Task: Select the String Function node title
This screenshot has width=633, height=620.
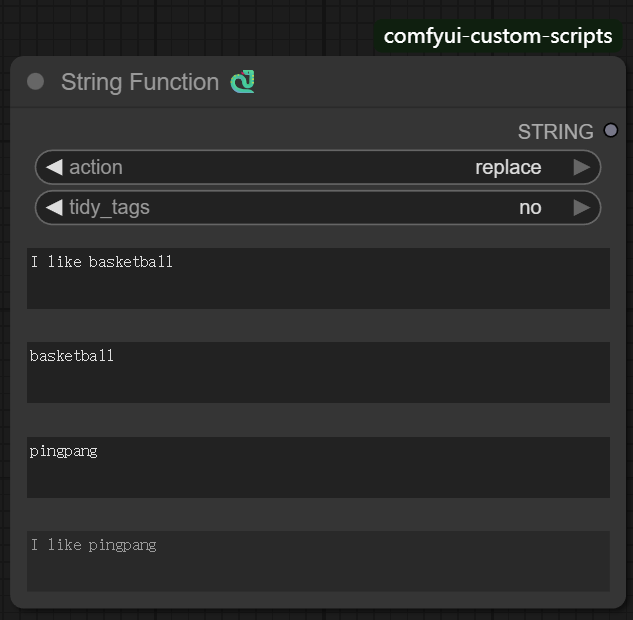Action: click(x=140, y=82)
